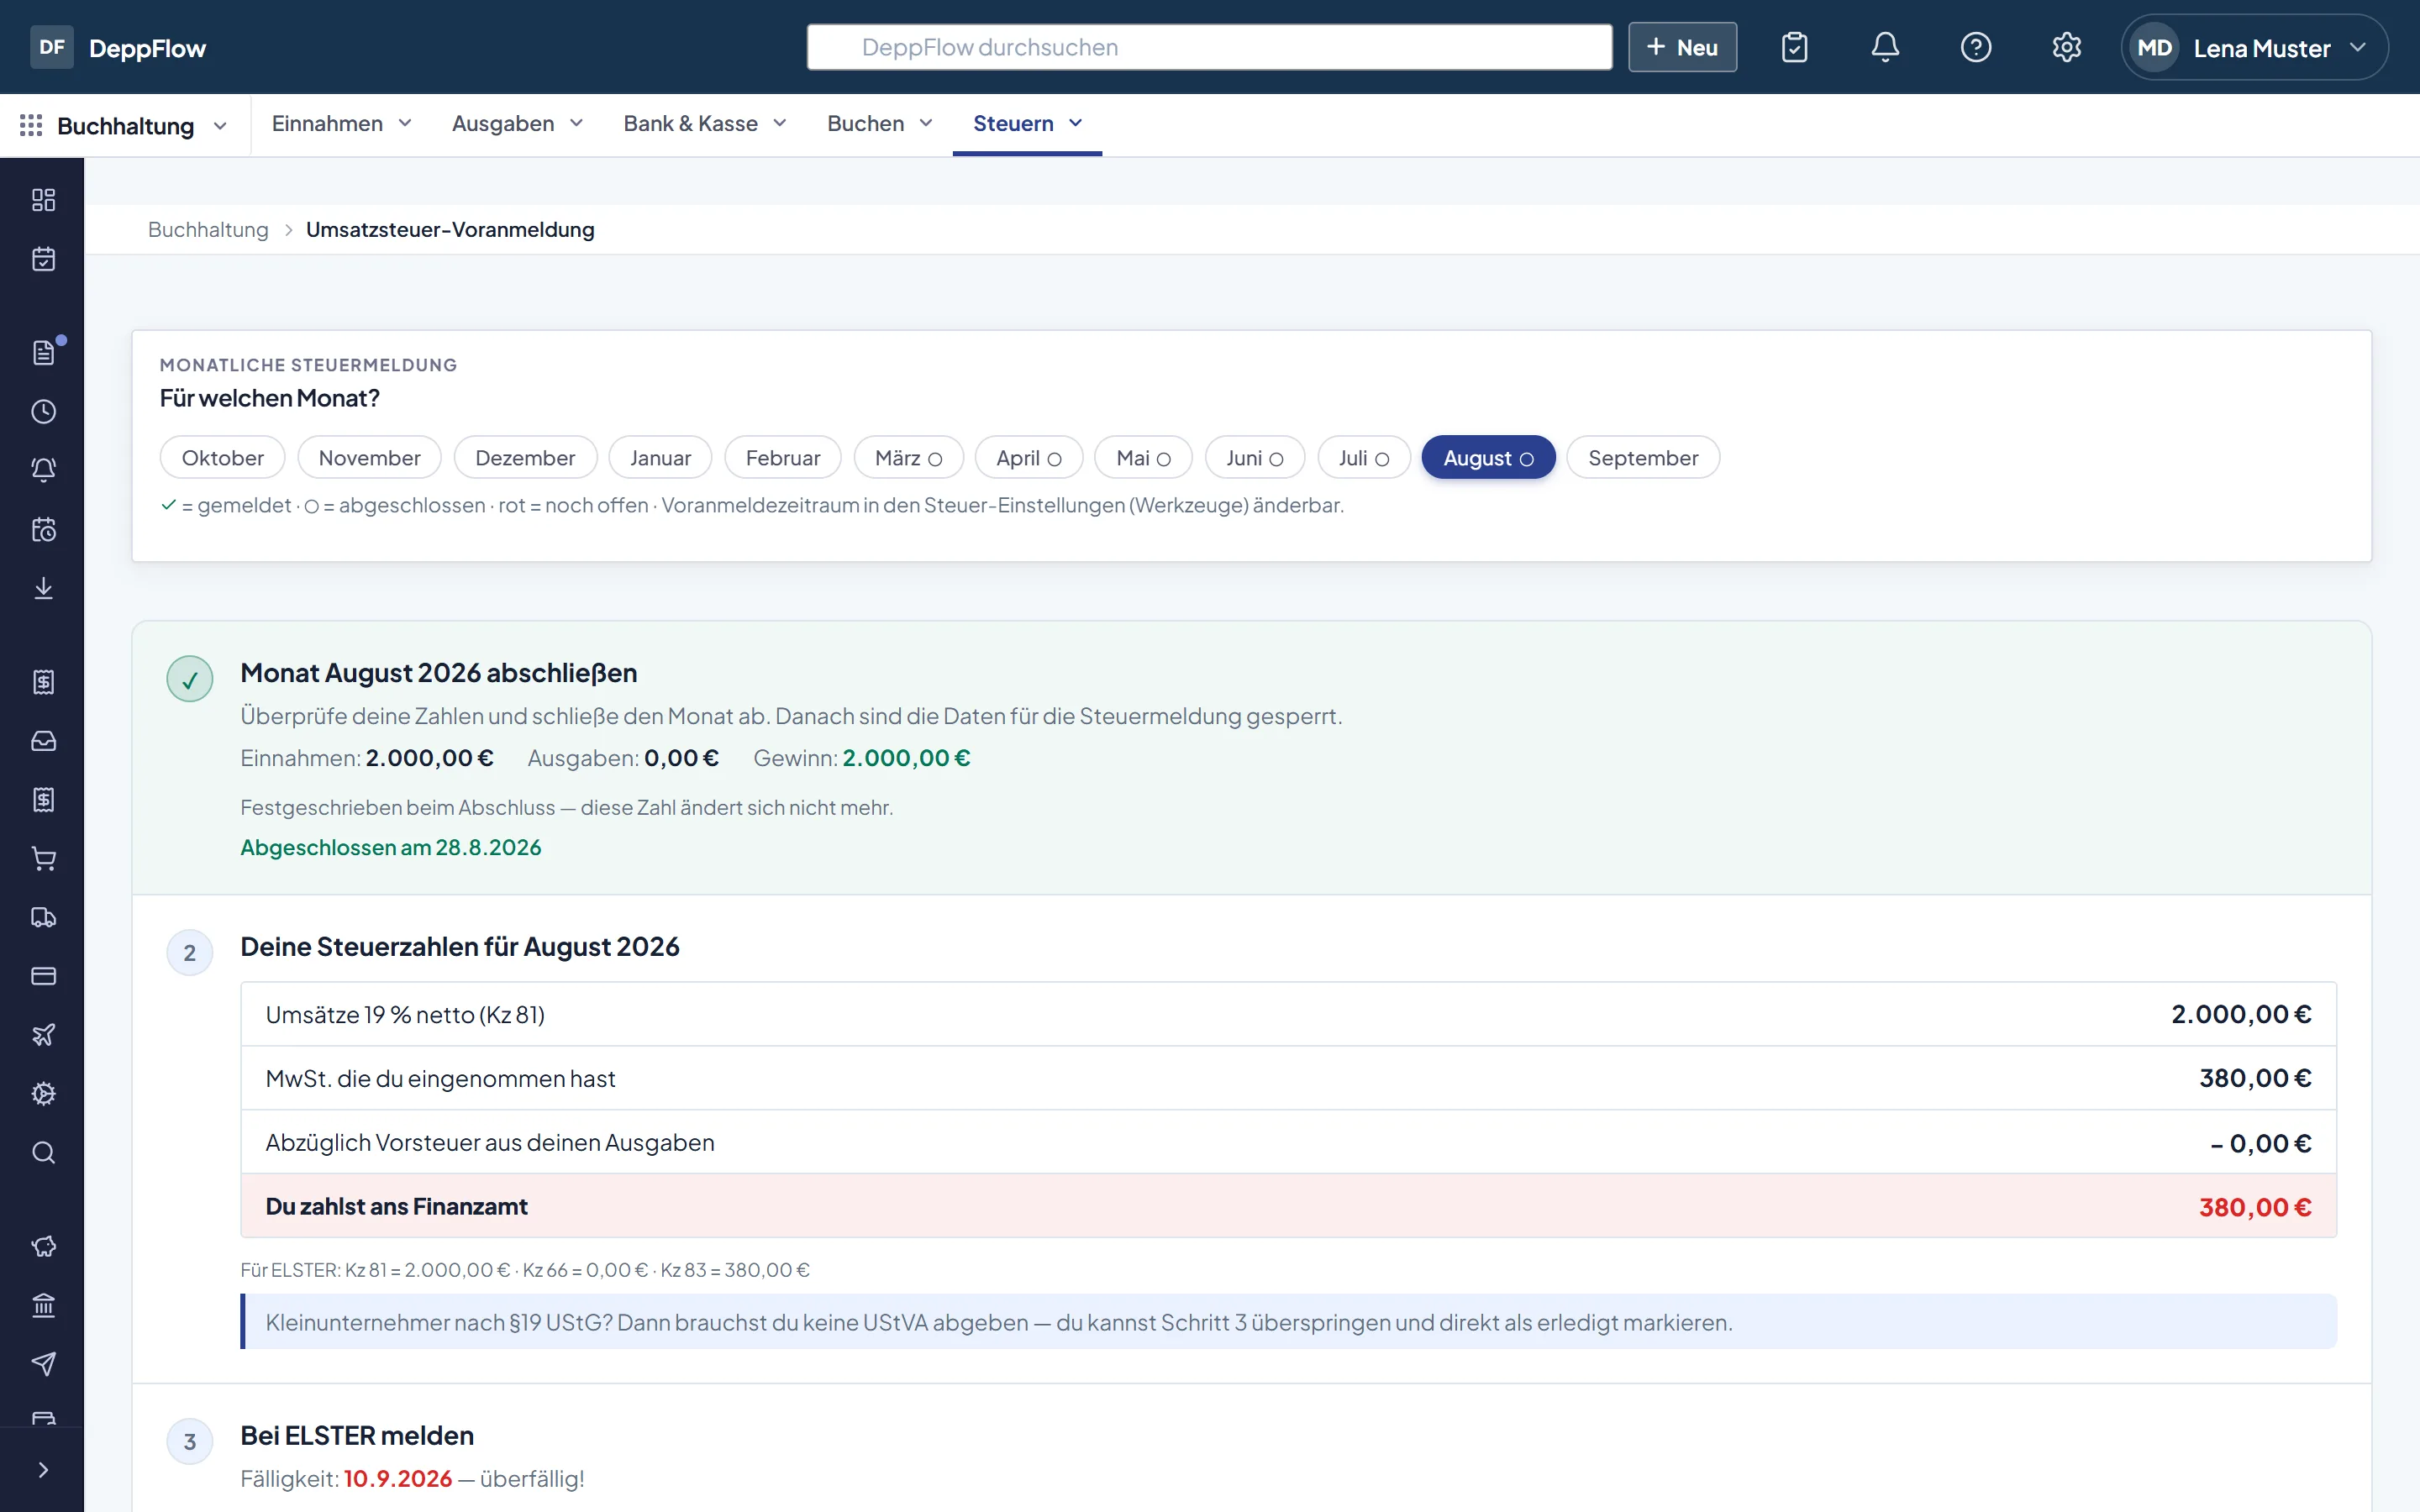The height and width of the screenshot is (1512, 2420).
Task: Open the Einnahmen menu
Action: (x=342, y=123)
